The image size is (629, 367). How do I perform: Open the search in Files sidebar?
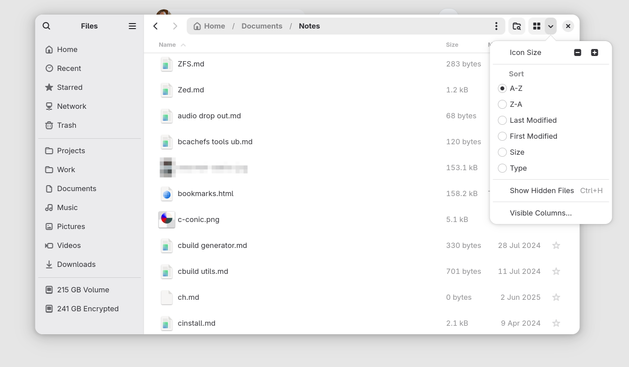(47, 26)
